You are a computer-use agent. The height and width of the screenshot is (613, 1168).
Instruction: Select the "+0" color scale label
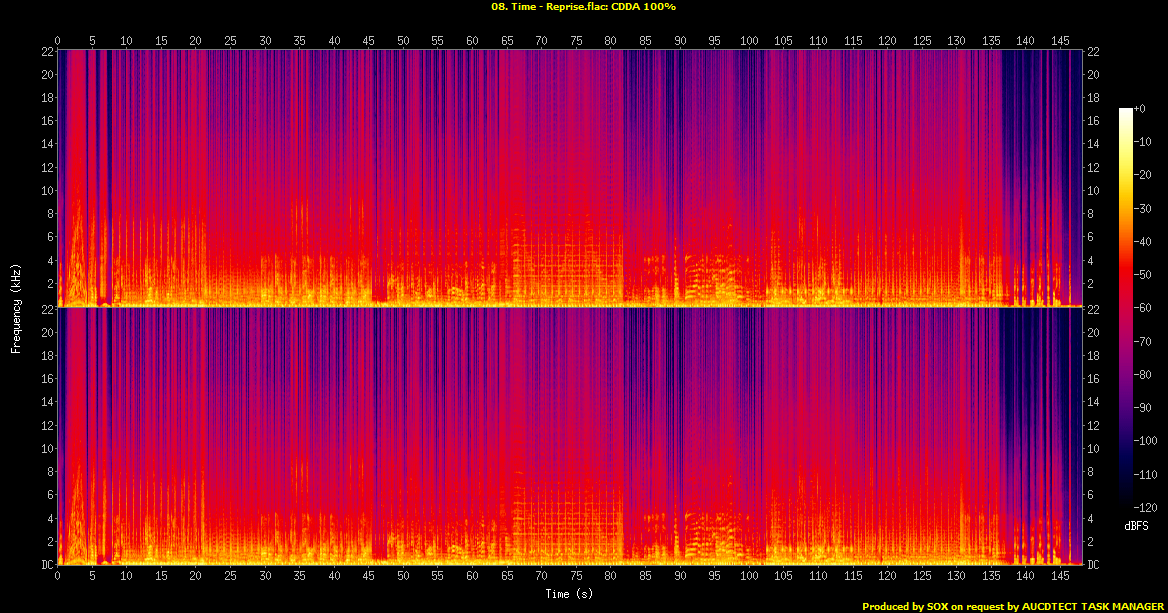tap(1140, 109)
